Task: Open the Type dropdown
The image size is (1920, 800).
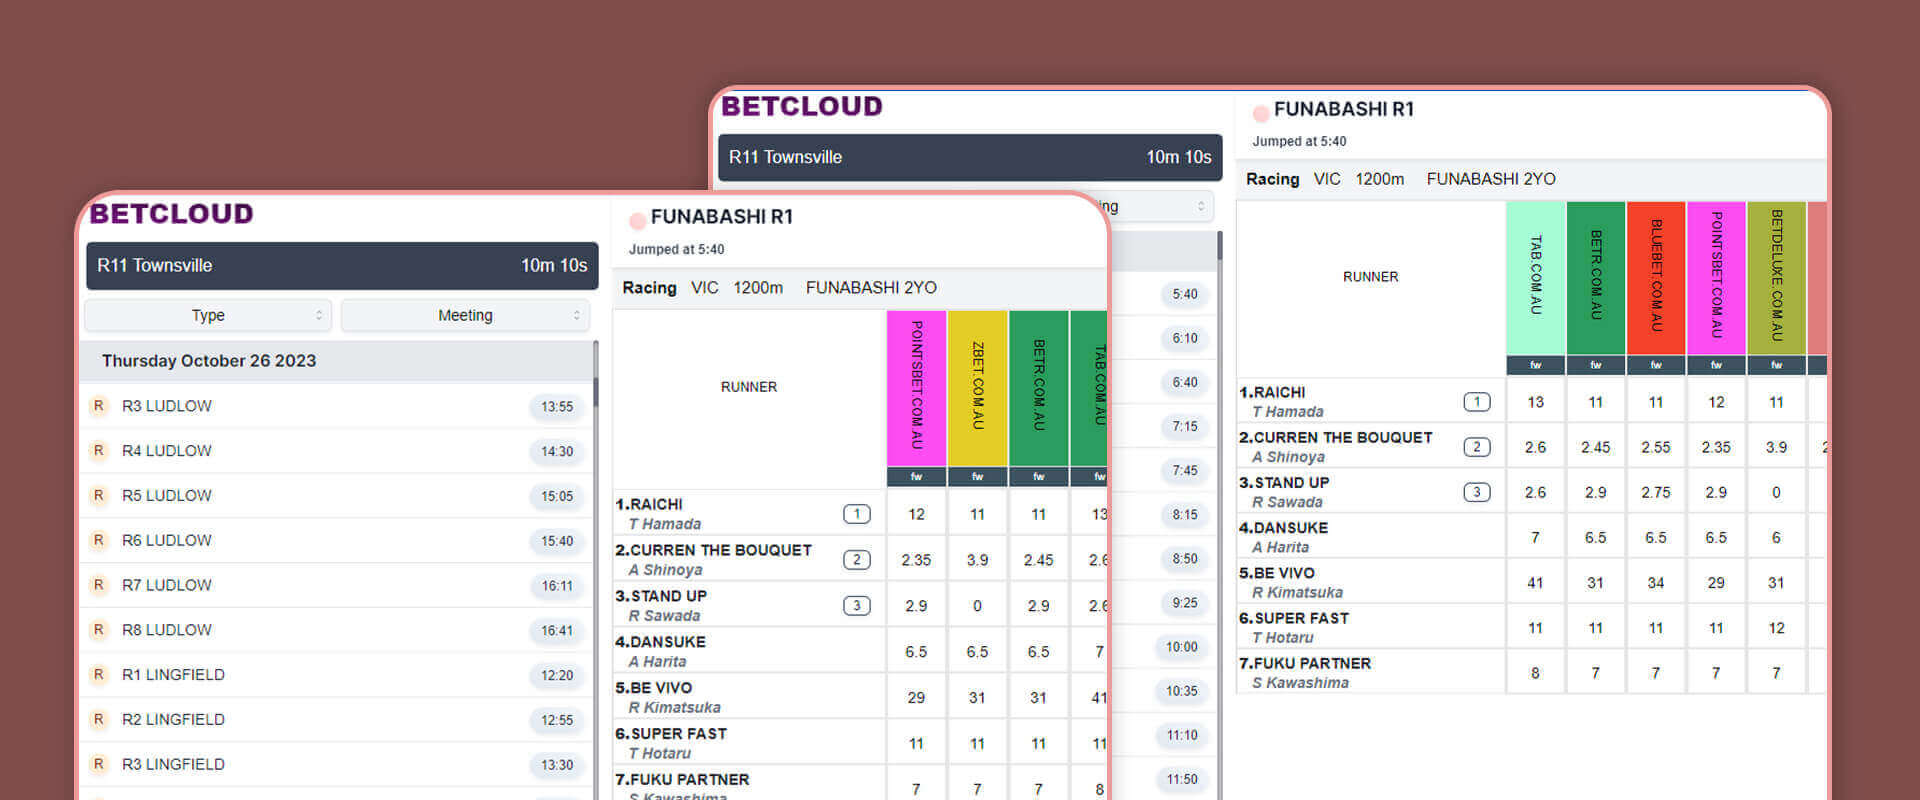Action: click(208, 315)
